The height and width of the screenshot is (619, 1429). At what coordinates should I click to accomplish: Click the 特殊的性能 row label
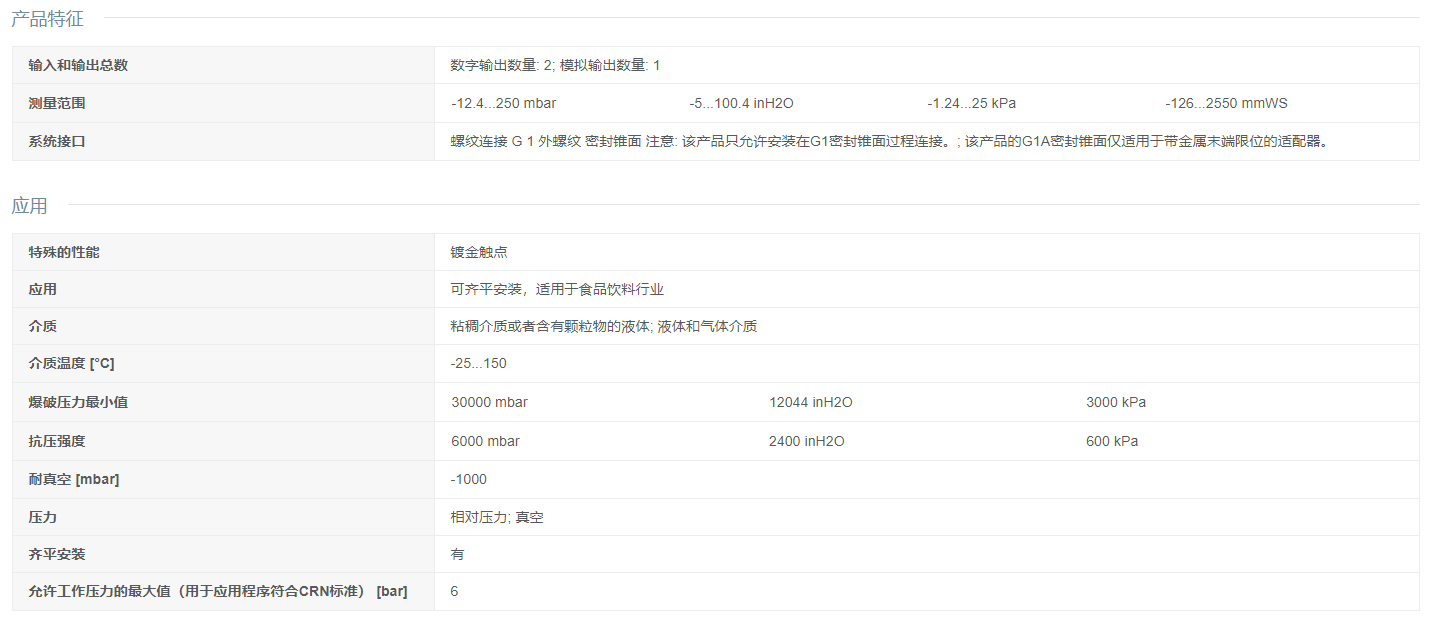[x=64, y=252]
